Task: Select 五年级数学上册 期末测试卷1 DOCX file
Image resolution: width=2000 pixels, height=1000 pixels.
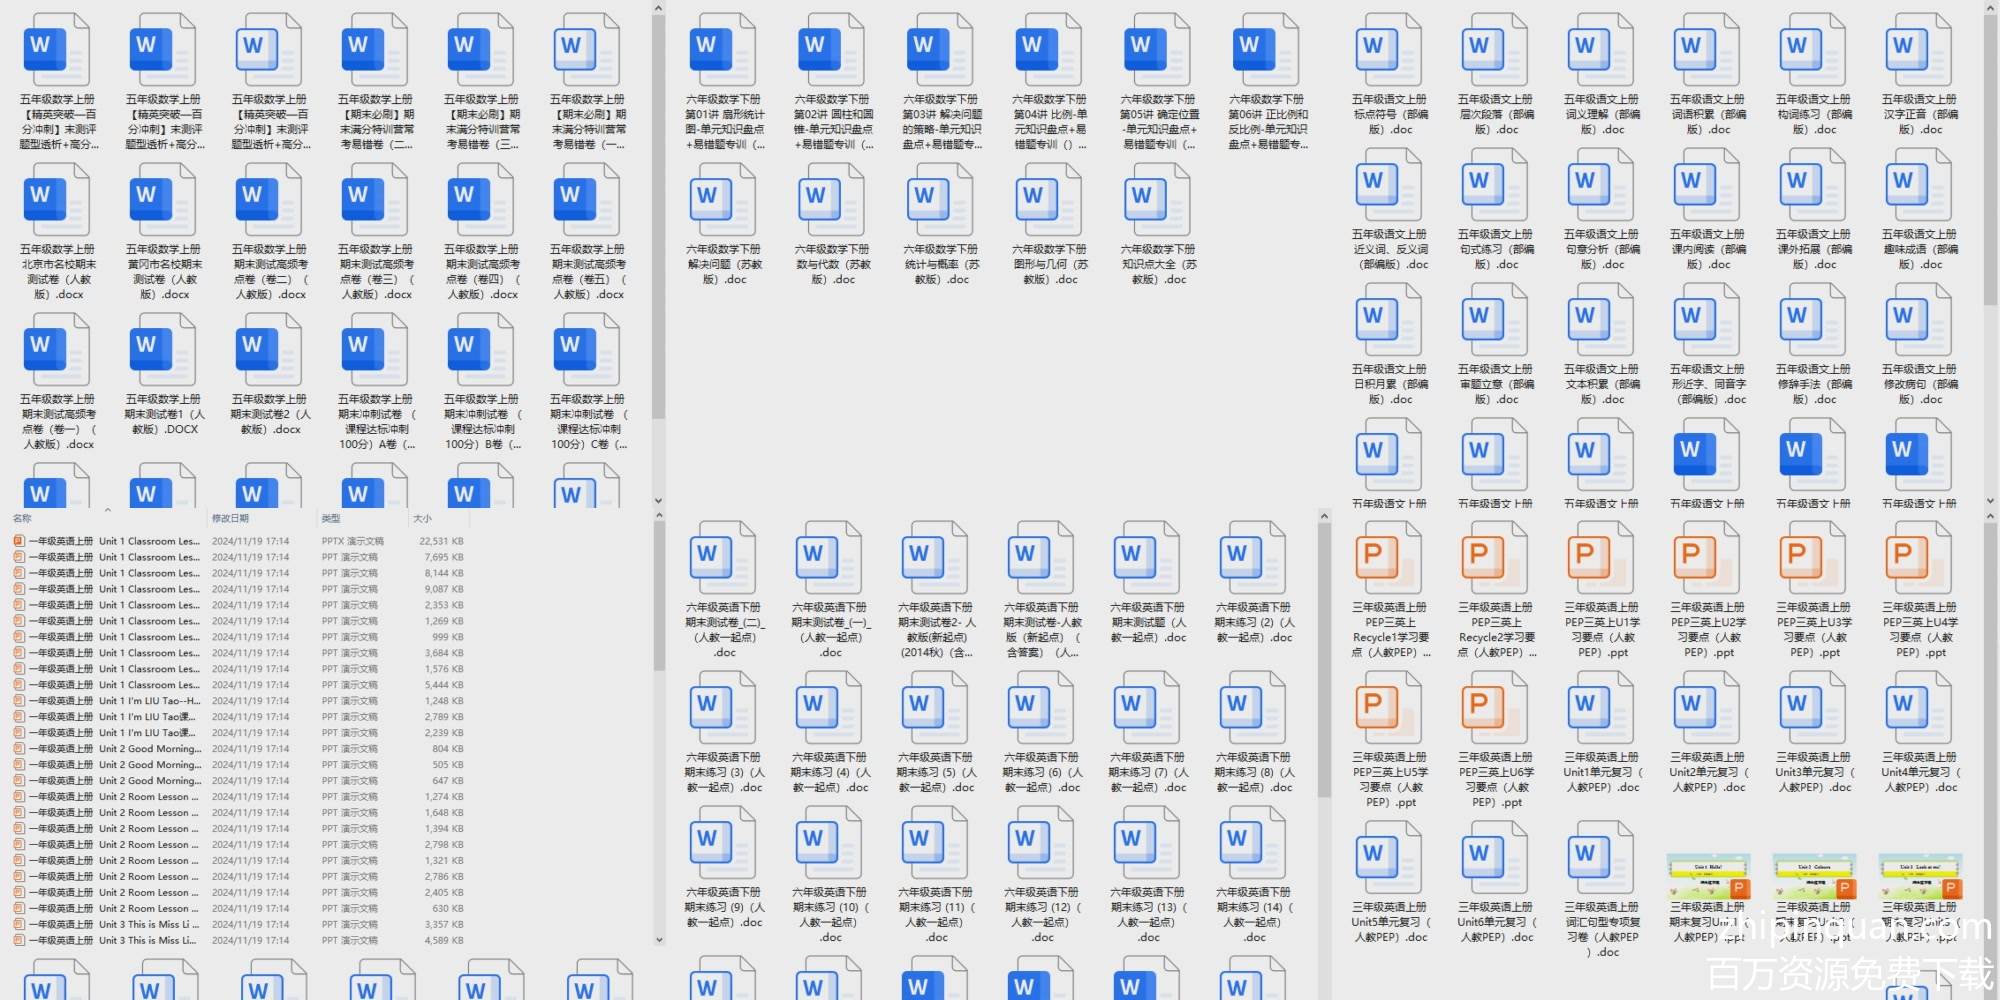Action: [164, 374]
